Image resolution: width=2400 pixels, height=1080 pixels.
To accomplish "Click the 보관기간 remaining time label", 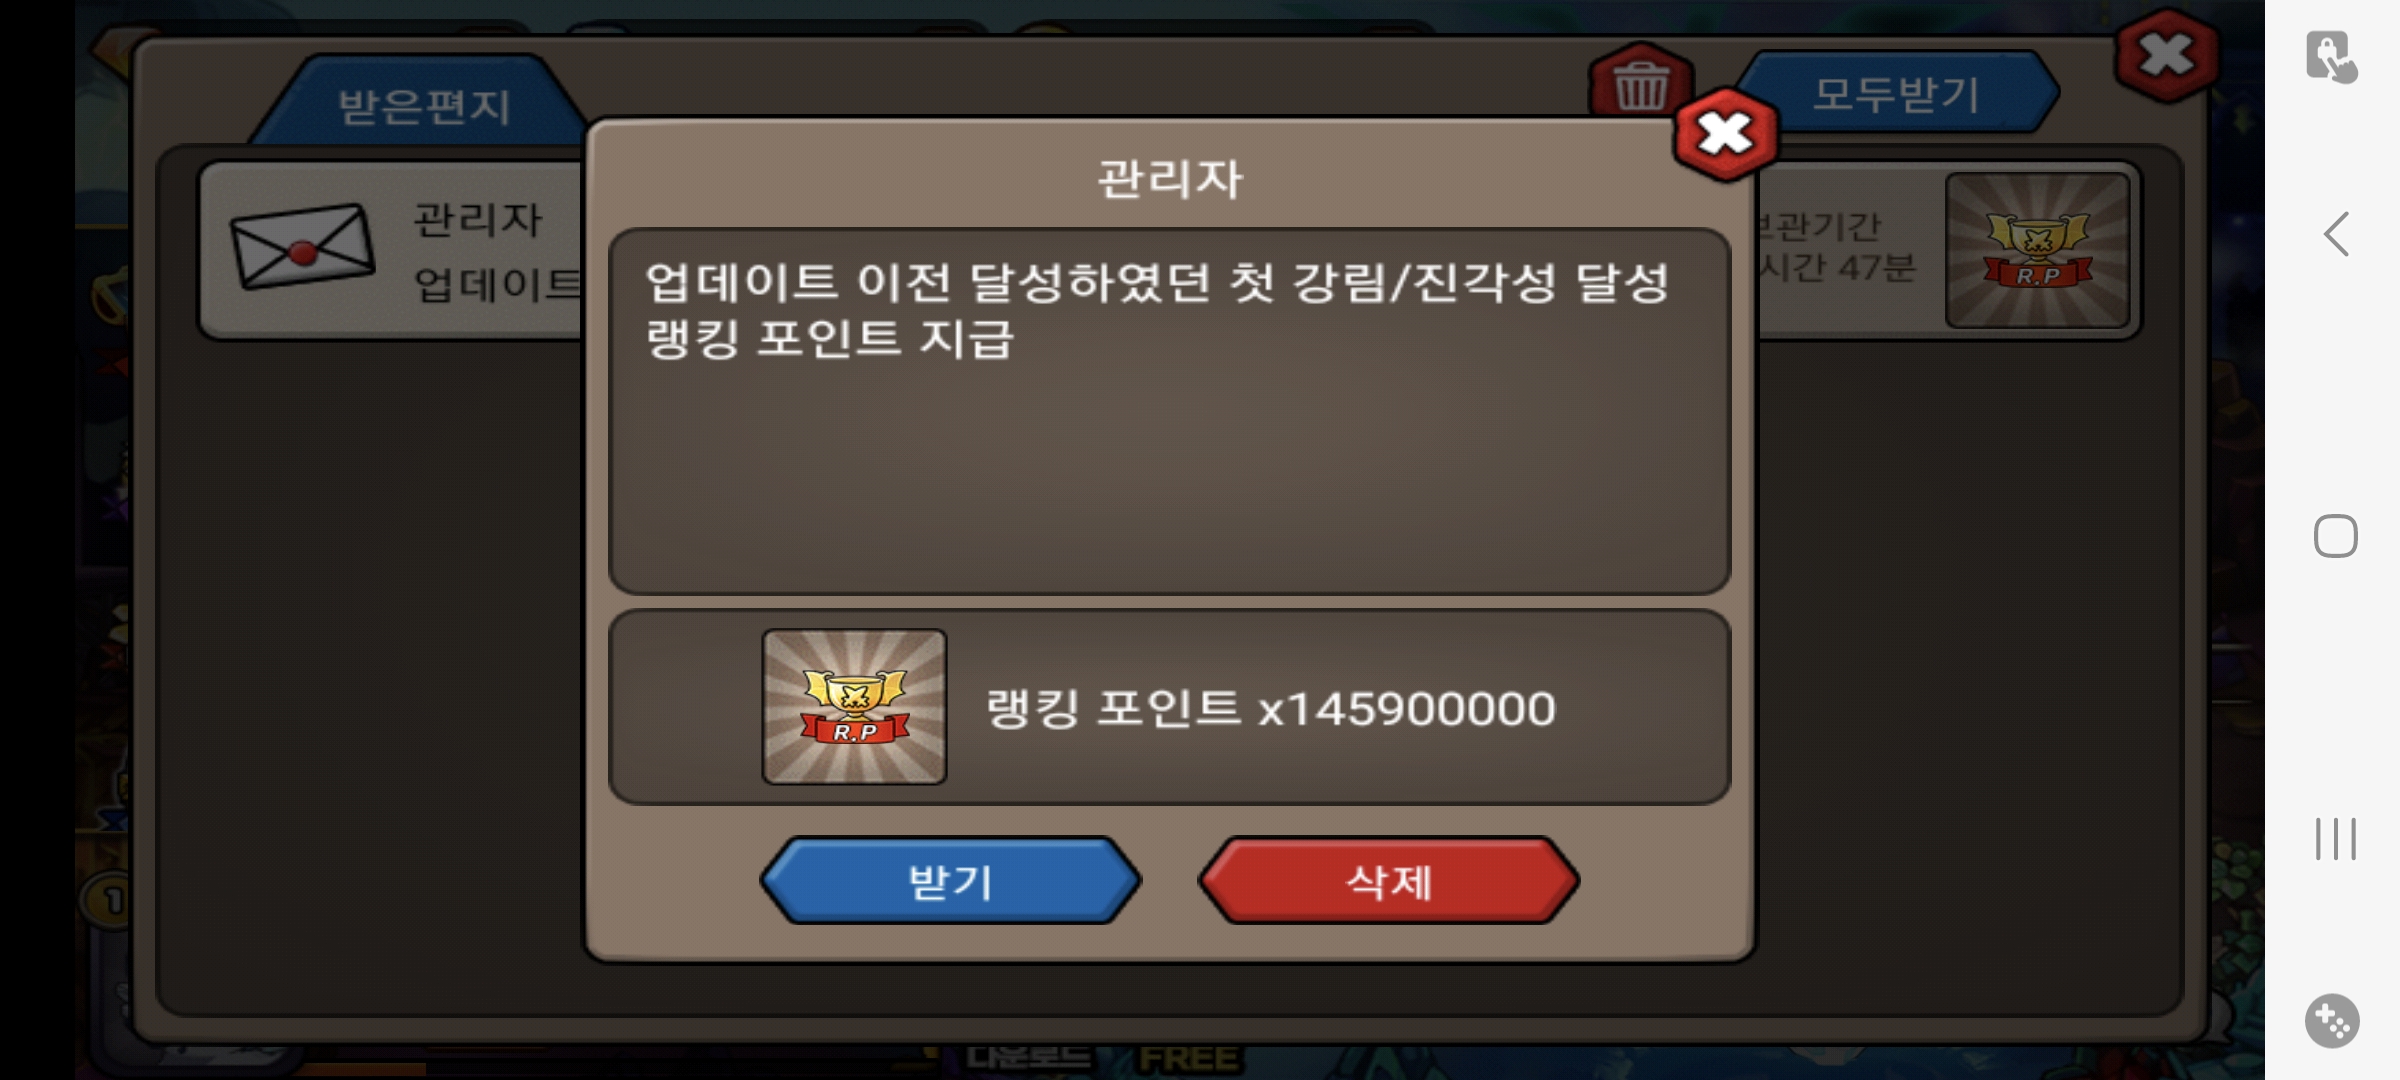I will (x=1836, y=247).
